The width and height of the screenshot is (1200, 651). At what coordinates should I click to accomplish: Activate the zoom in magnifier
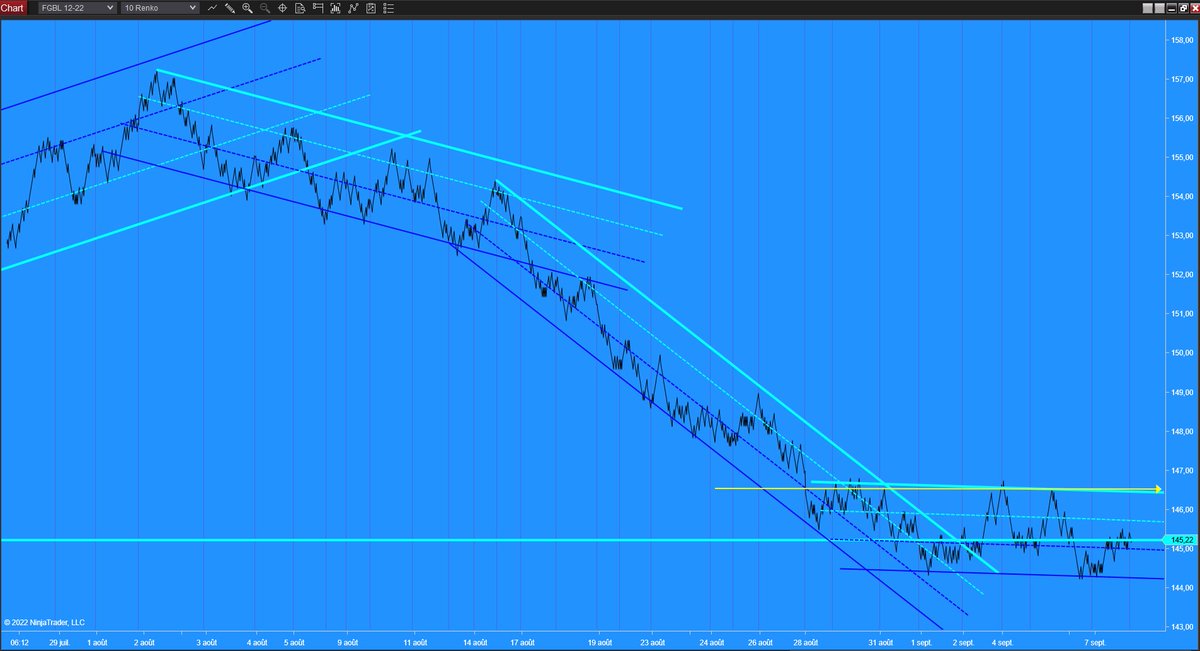coord(247,8)
